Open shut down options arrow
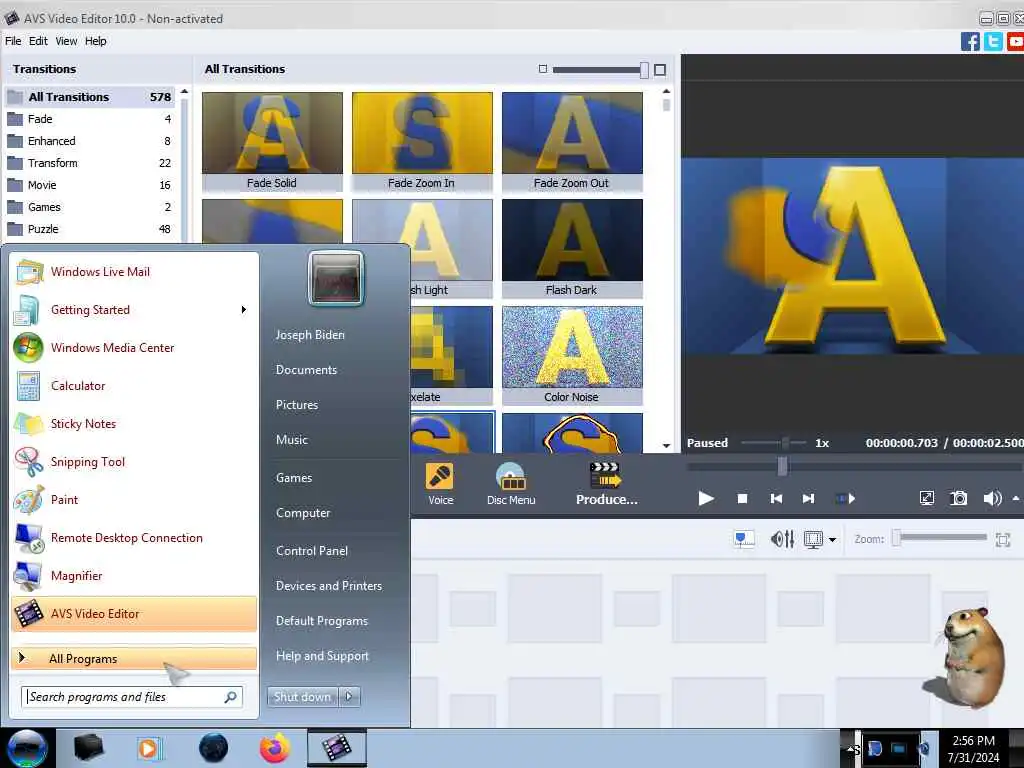The image size is (1024, 768). [x=349, y=697]
